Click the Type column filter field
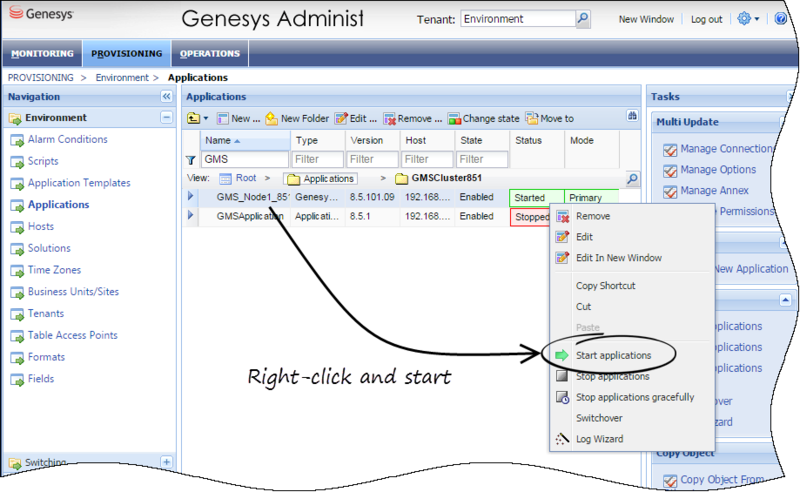800x492 pixels. coord(317,159)
